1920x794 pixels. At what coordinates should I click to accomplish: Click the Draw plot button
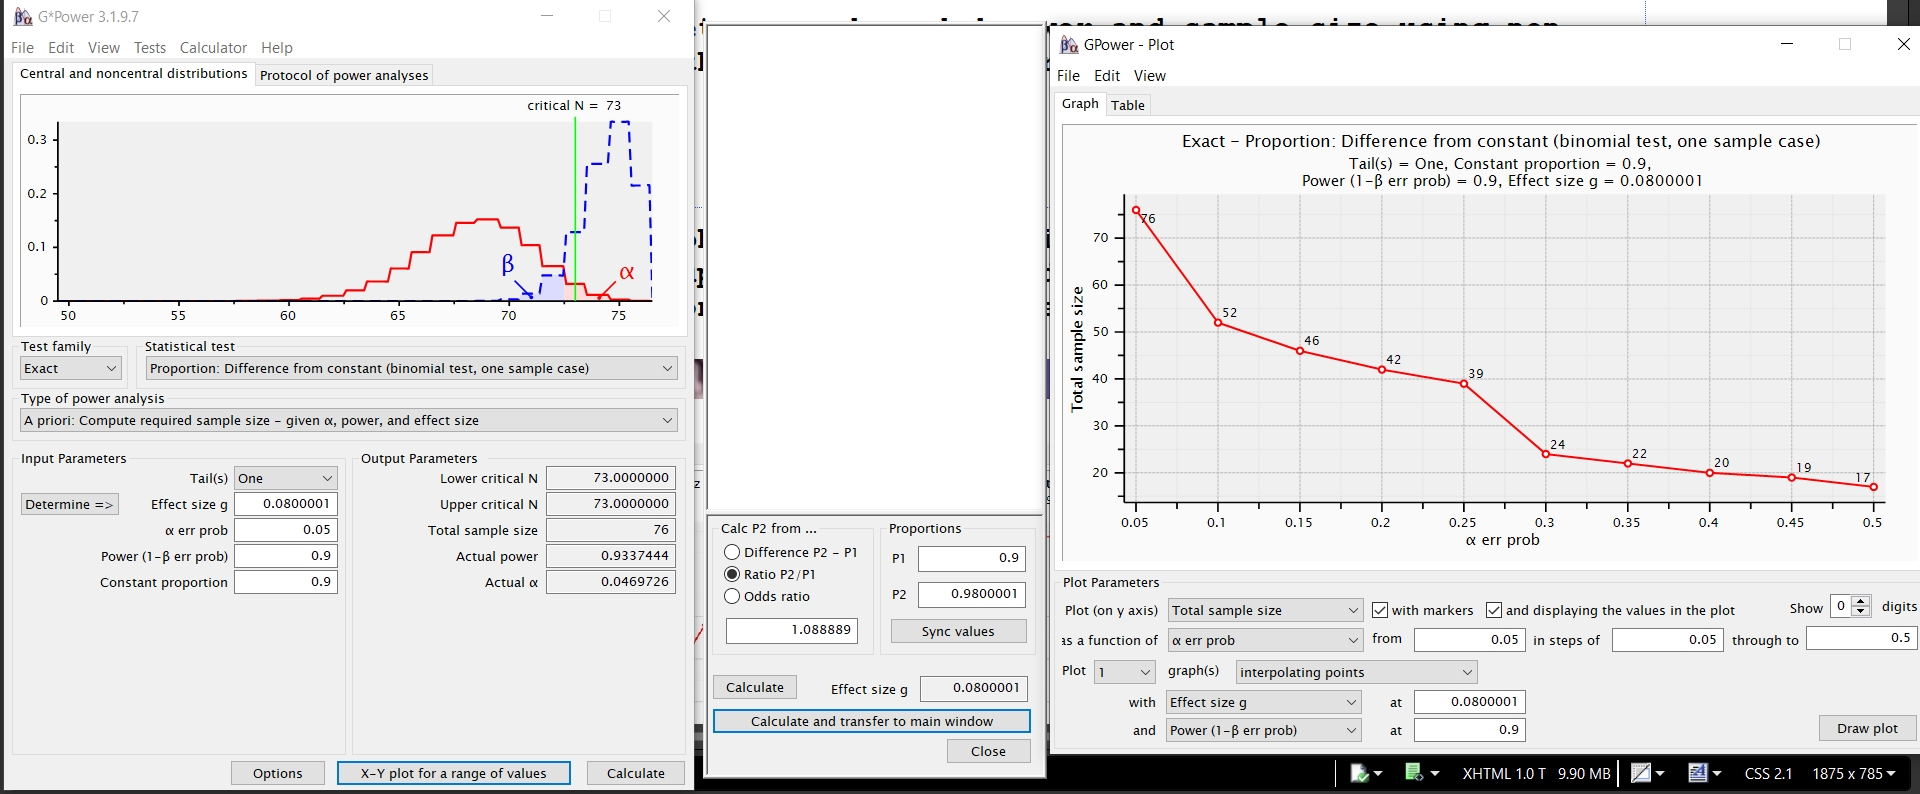[1866, 728]
